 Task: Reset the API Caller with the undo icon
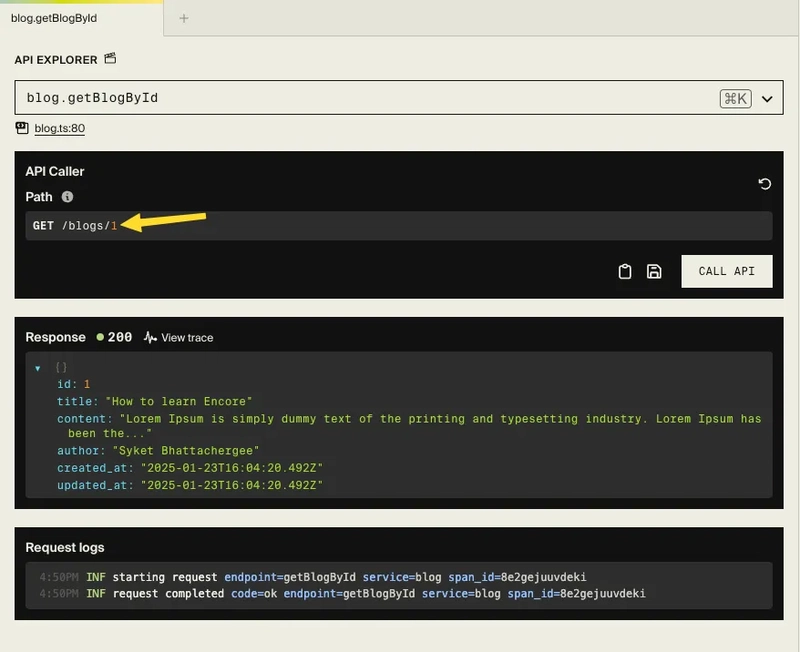point(764,184)
